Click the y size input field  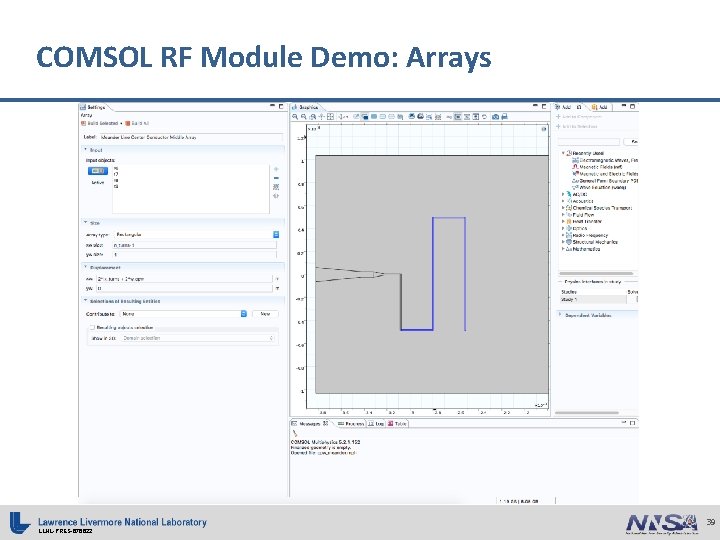click(195, 254)
